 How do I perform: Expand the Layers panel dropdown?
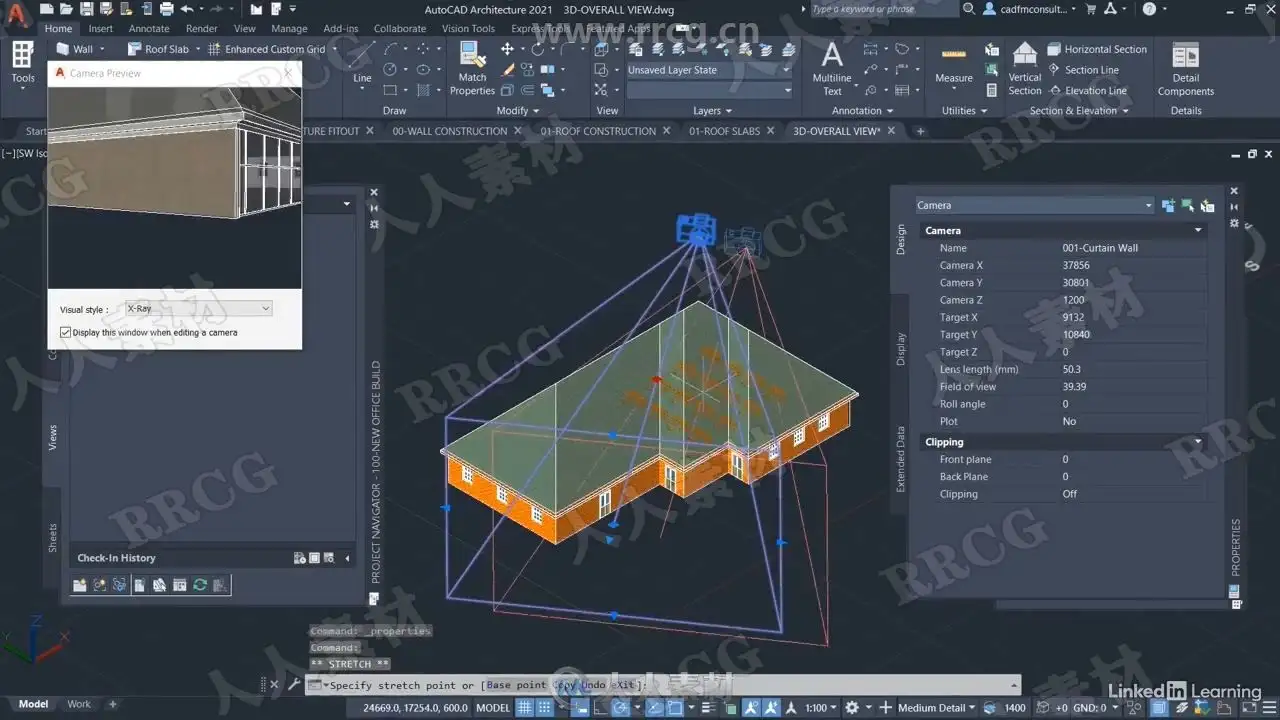pos(713,111)
